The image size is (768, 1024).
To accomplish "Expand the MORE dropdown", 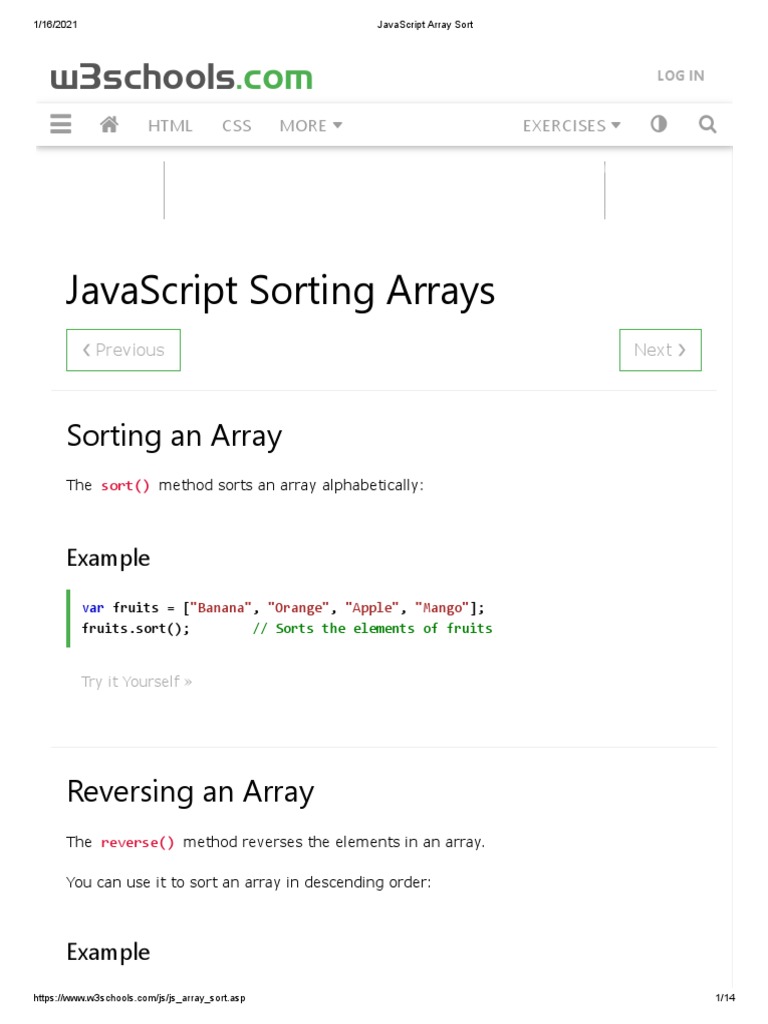I will click(x=311, y=125).
